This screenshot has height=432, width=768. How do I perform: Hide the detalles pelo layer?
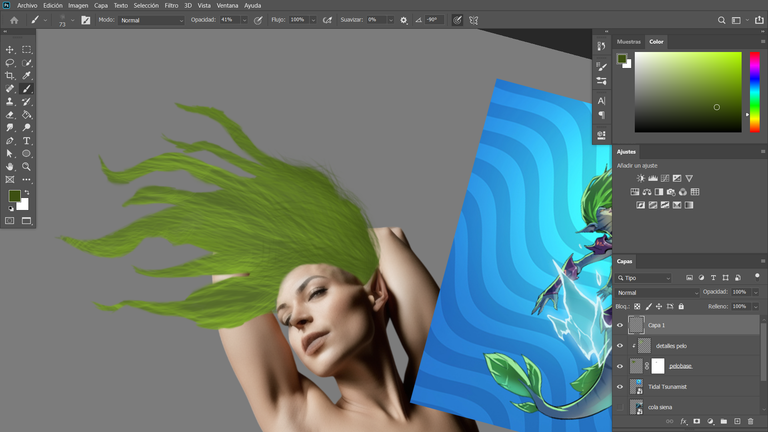(x=620, y=346)
